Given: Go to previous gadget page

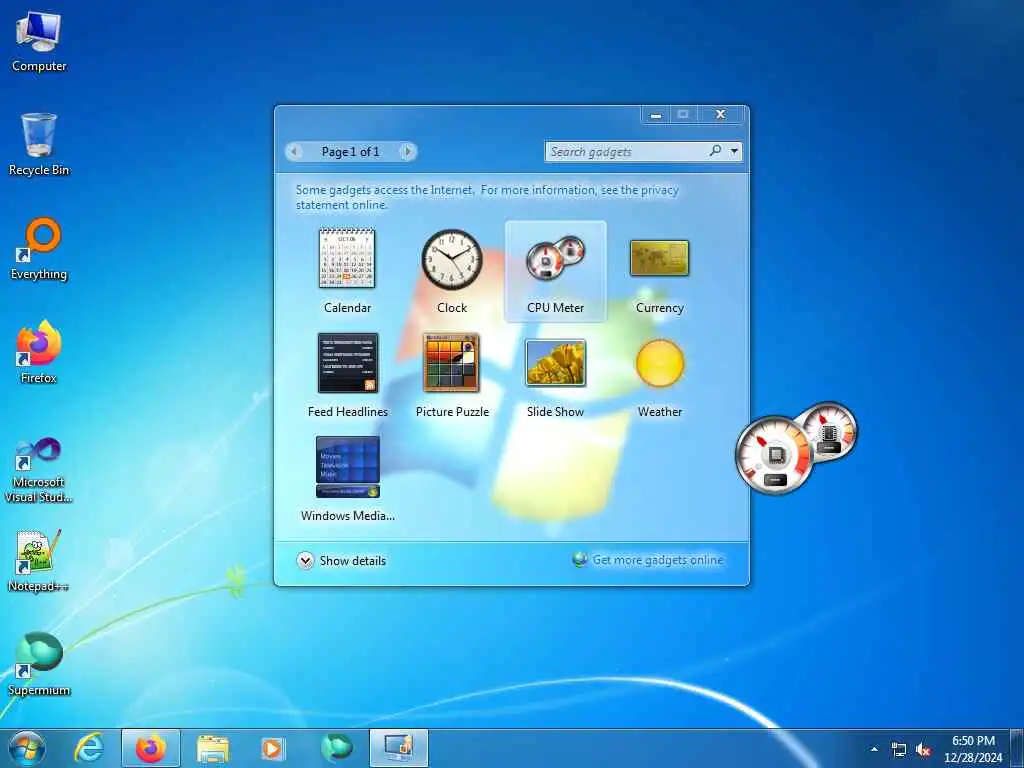Looking at the screenshot, I should coord(295,152).
